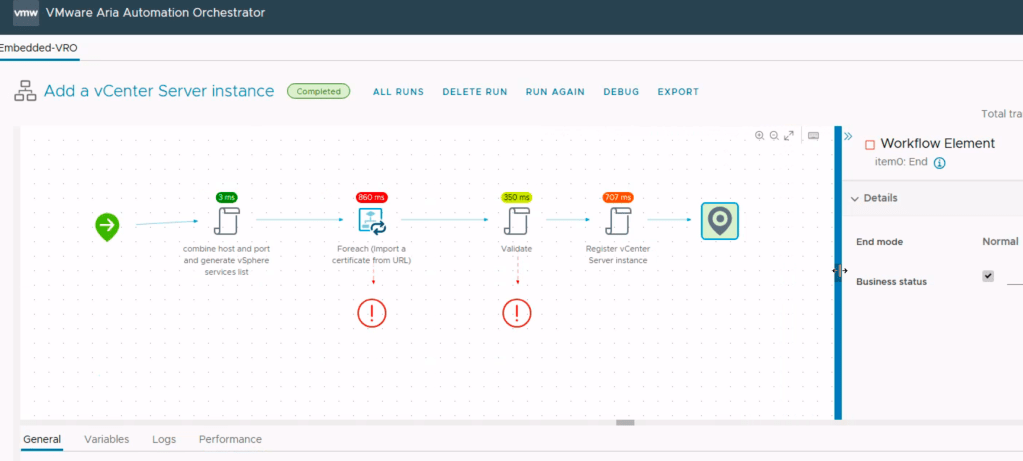Open the keyboard shortcuts icon

pos(813,136)
